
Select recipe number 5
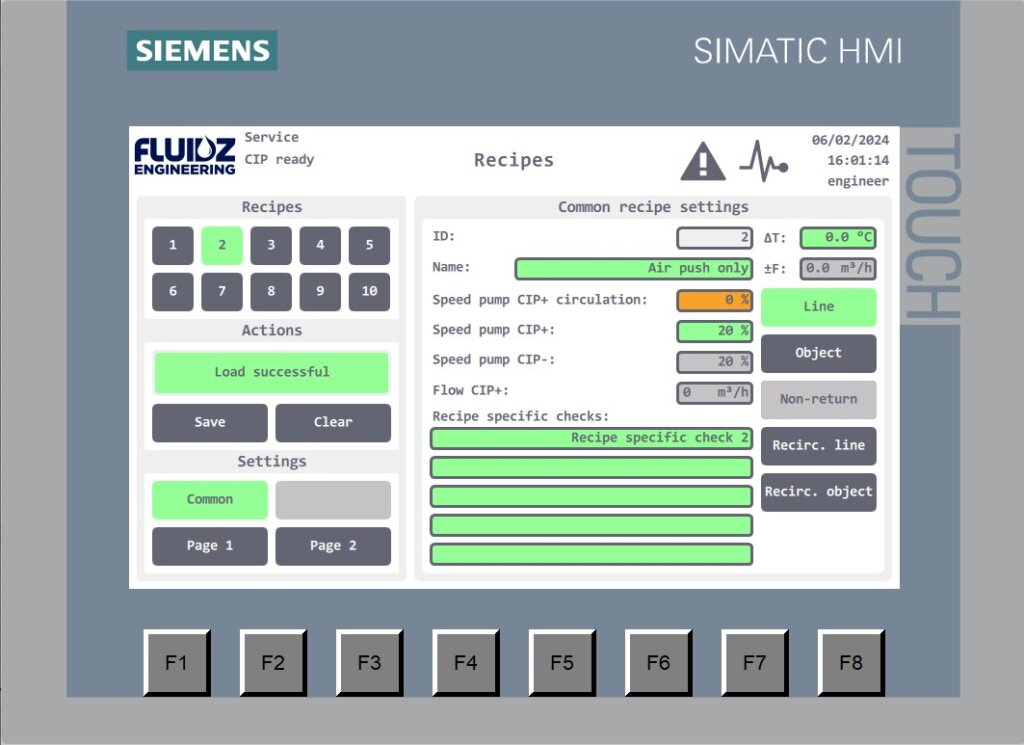point(369,245)
